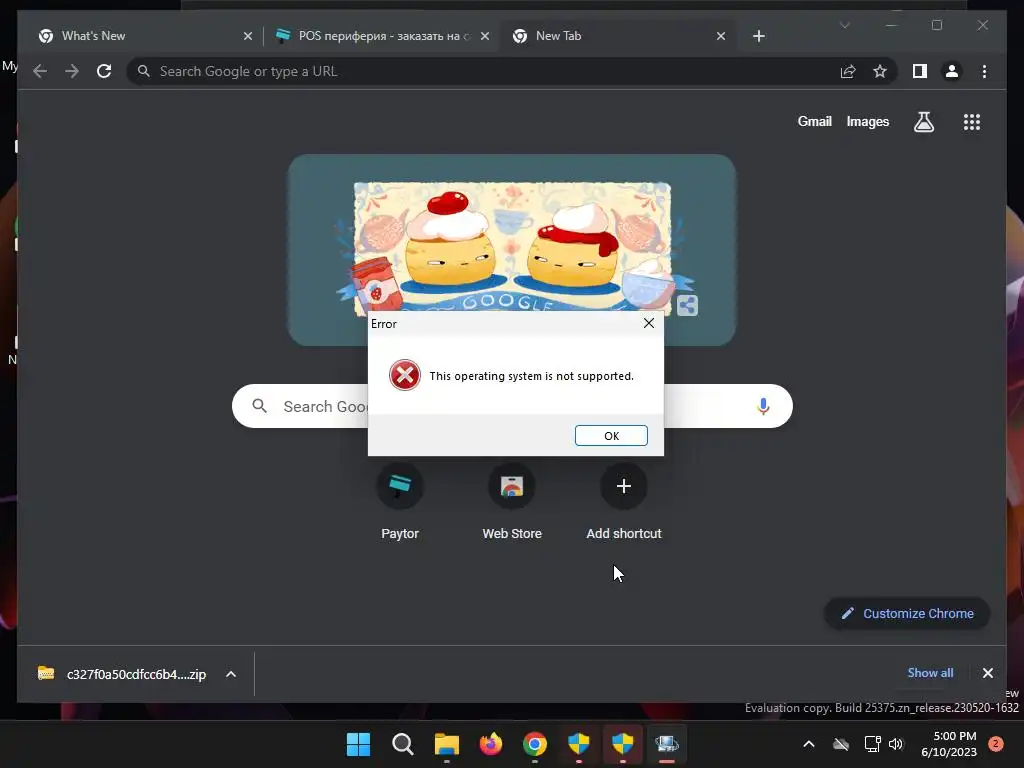Go forward with the forward arrow
Screen dimensions: 1024x768
click(72, 71)
